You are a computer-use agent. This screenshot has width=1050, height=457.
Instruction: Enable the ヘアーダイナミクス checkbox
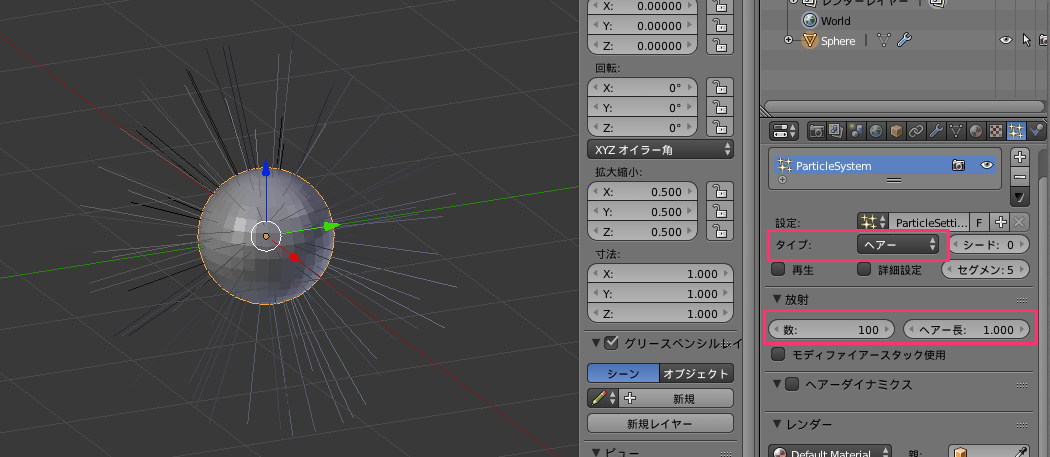(x=793, y=384)
